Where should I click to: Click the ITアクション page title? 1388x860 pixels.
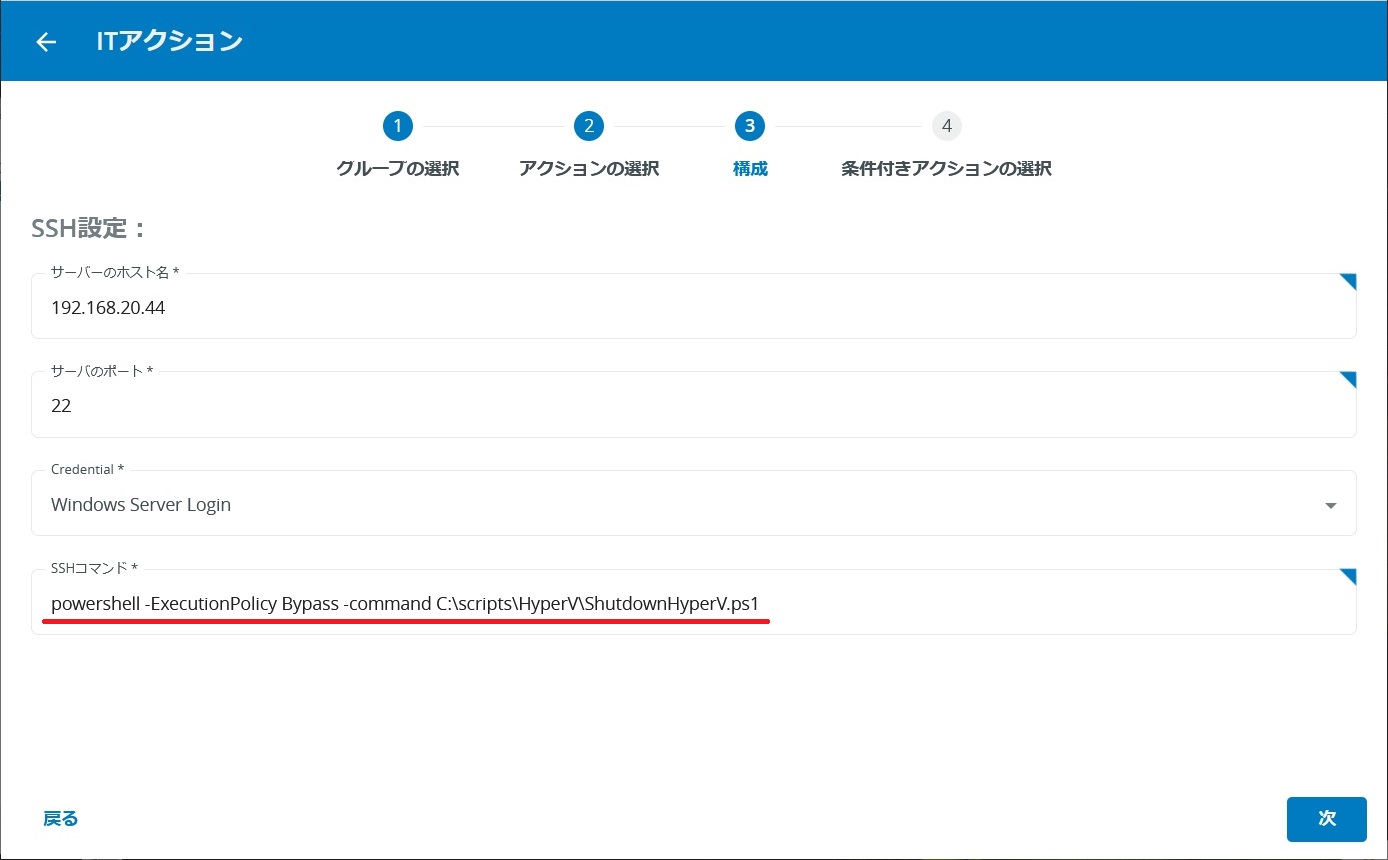coord(169,41)
